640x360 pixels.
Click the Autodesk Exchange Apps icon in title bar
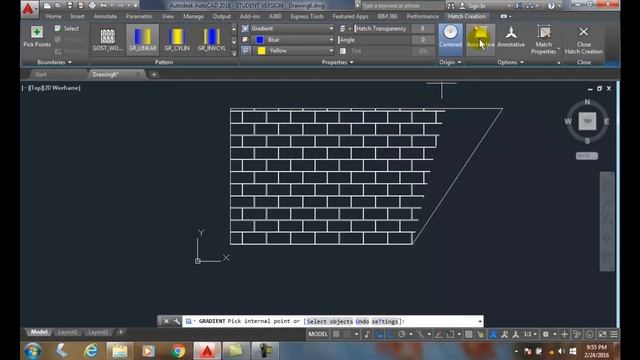tap(518, 6)
